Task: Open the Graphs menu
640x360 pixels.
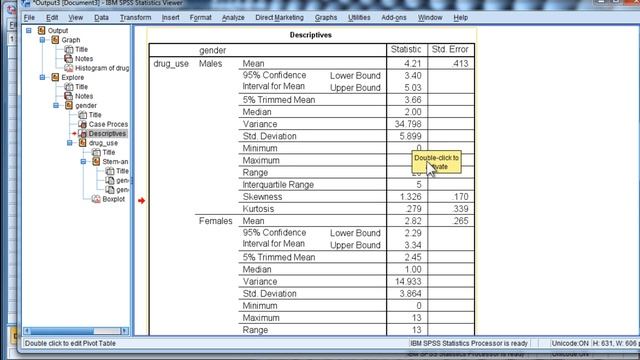Action: pos(326,18)
